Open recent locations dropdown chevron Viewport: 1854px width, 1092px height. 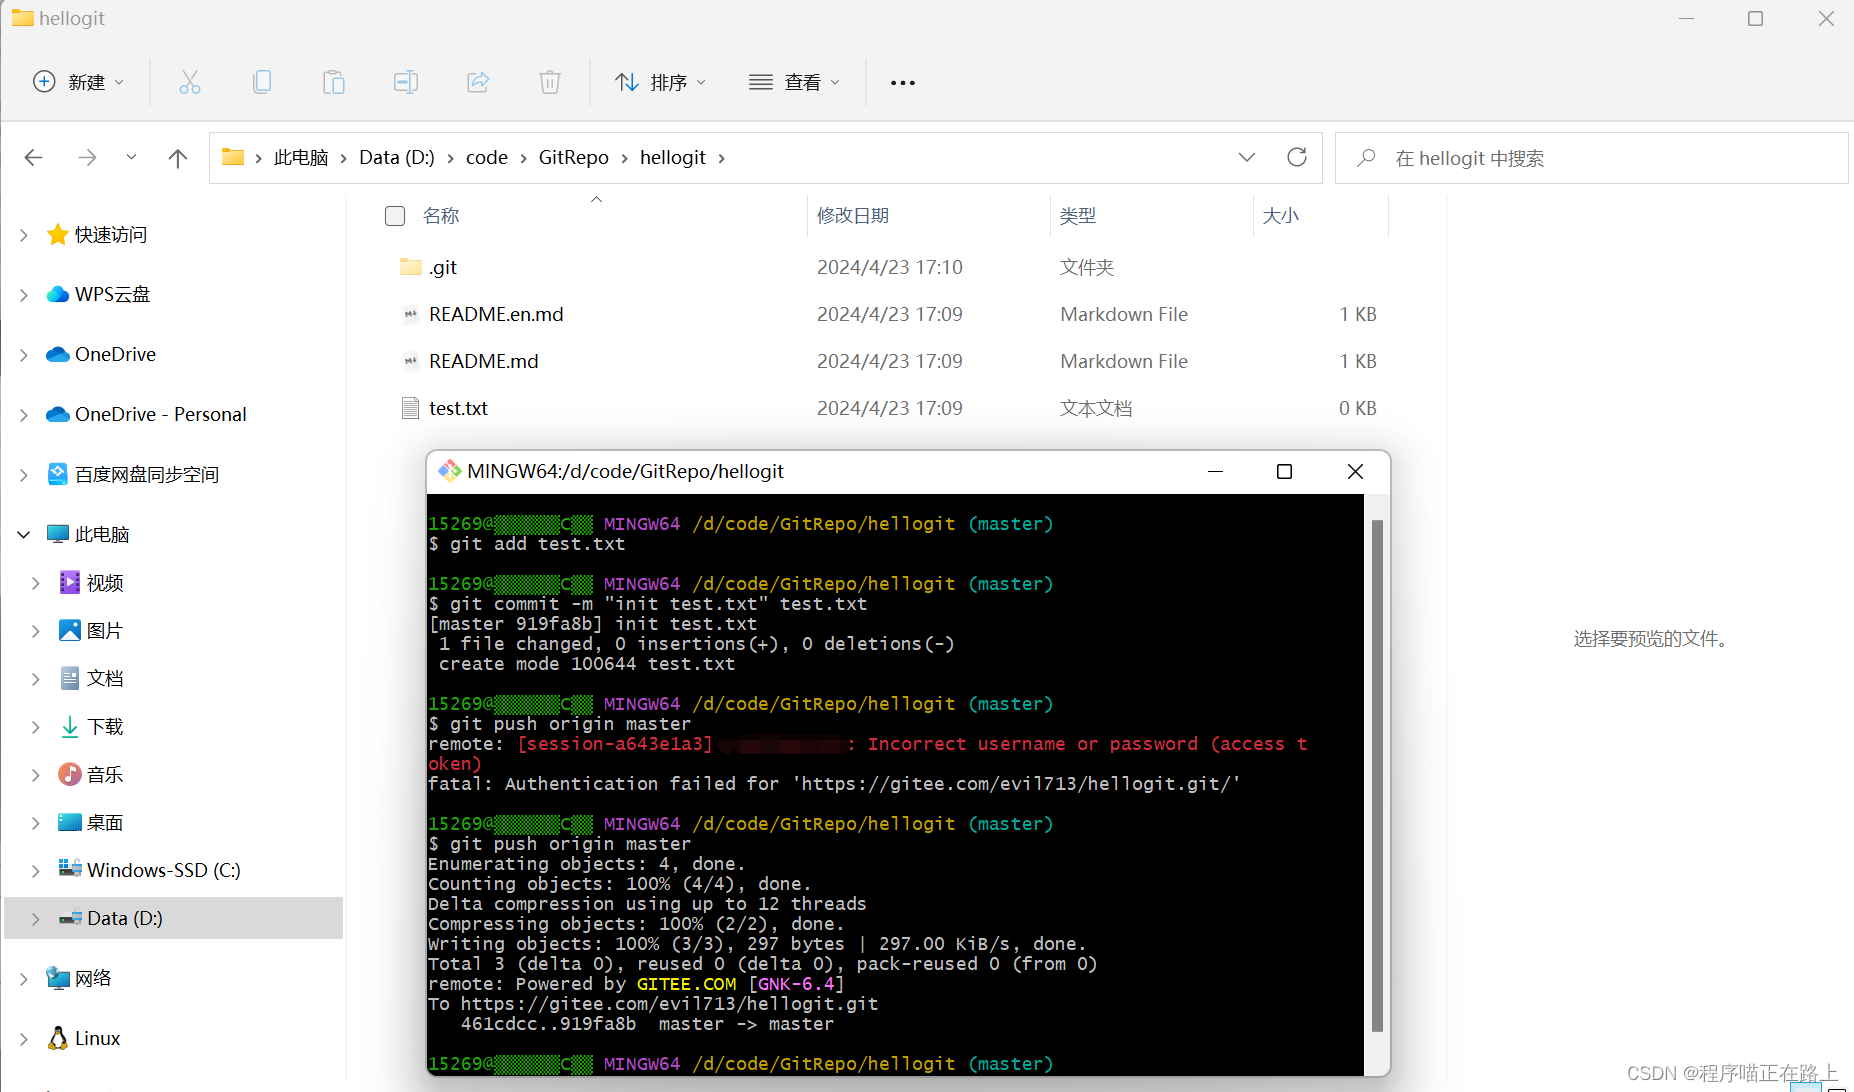click(131, 157)
